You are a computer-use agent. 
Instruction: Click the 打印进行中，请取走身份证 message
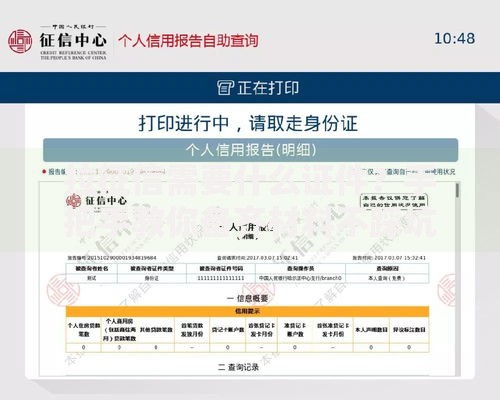(x=248, y=123)
